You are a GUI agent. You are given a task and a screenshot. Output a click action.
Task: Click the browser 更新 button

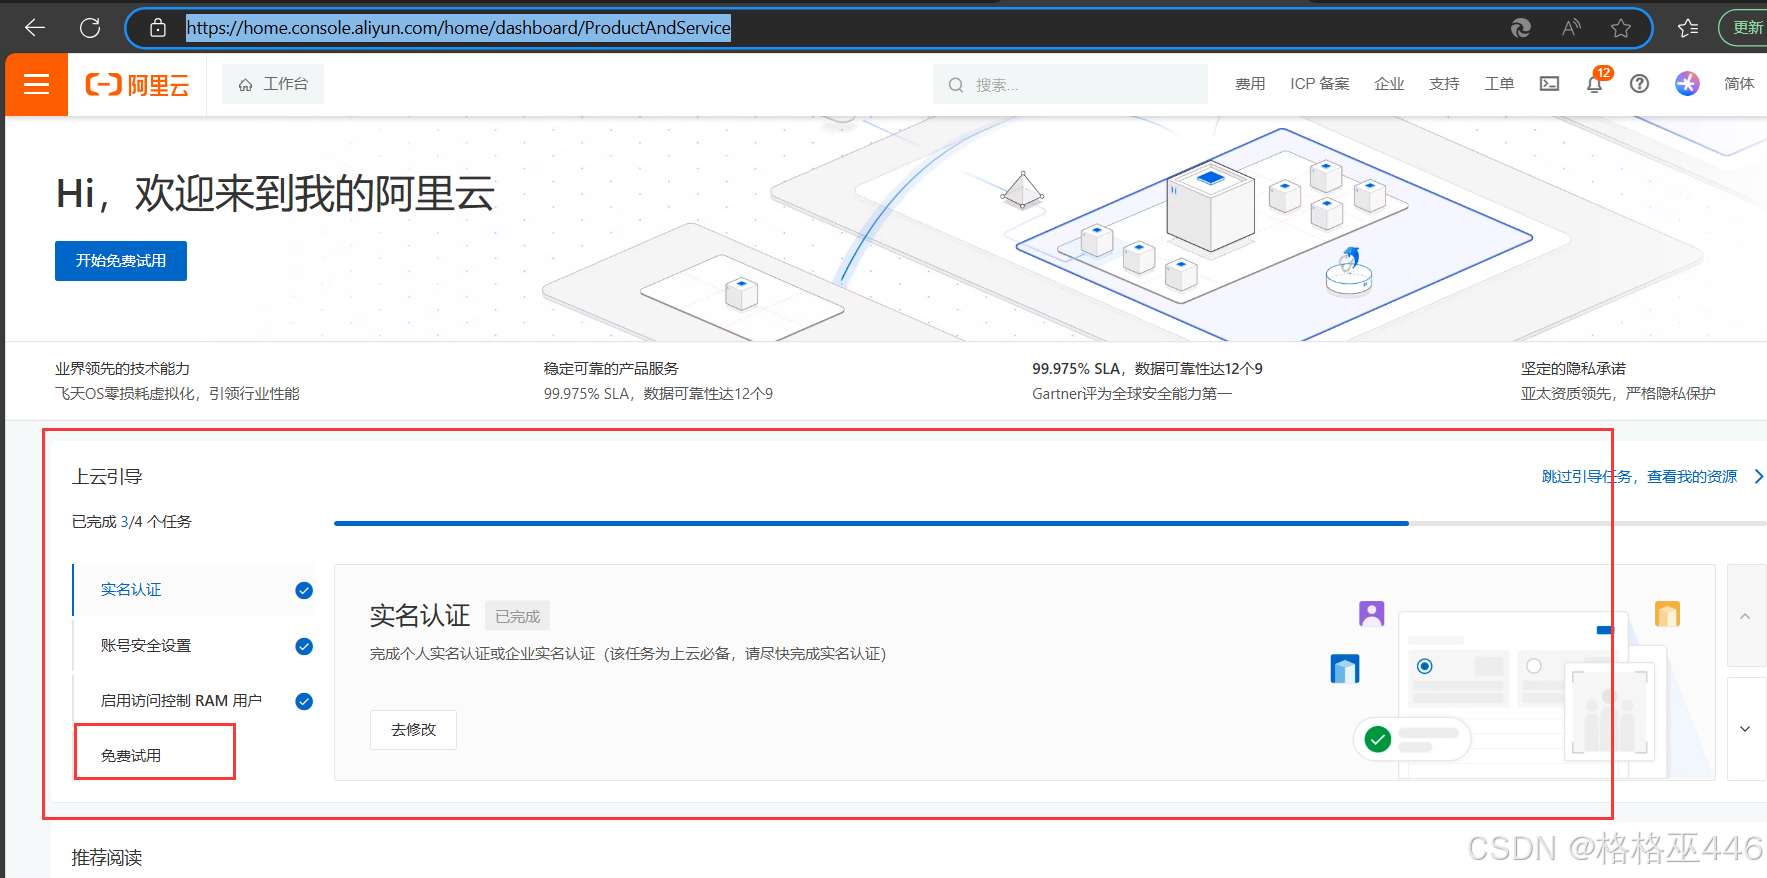pos(1745,28)
